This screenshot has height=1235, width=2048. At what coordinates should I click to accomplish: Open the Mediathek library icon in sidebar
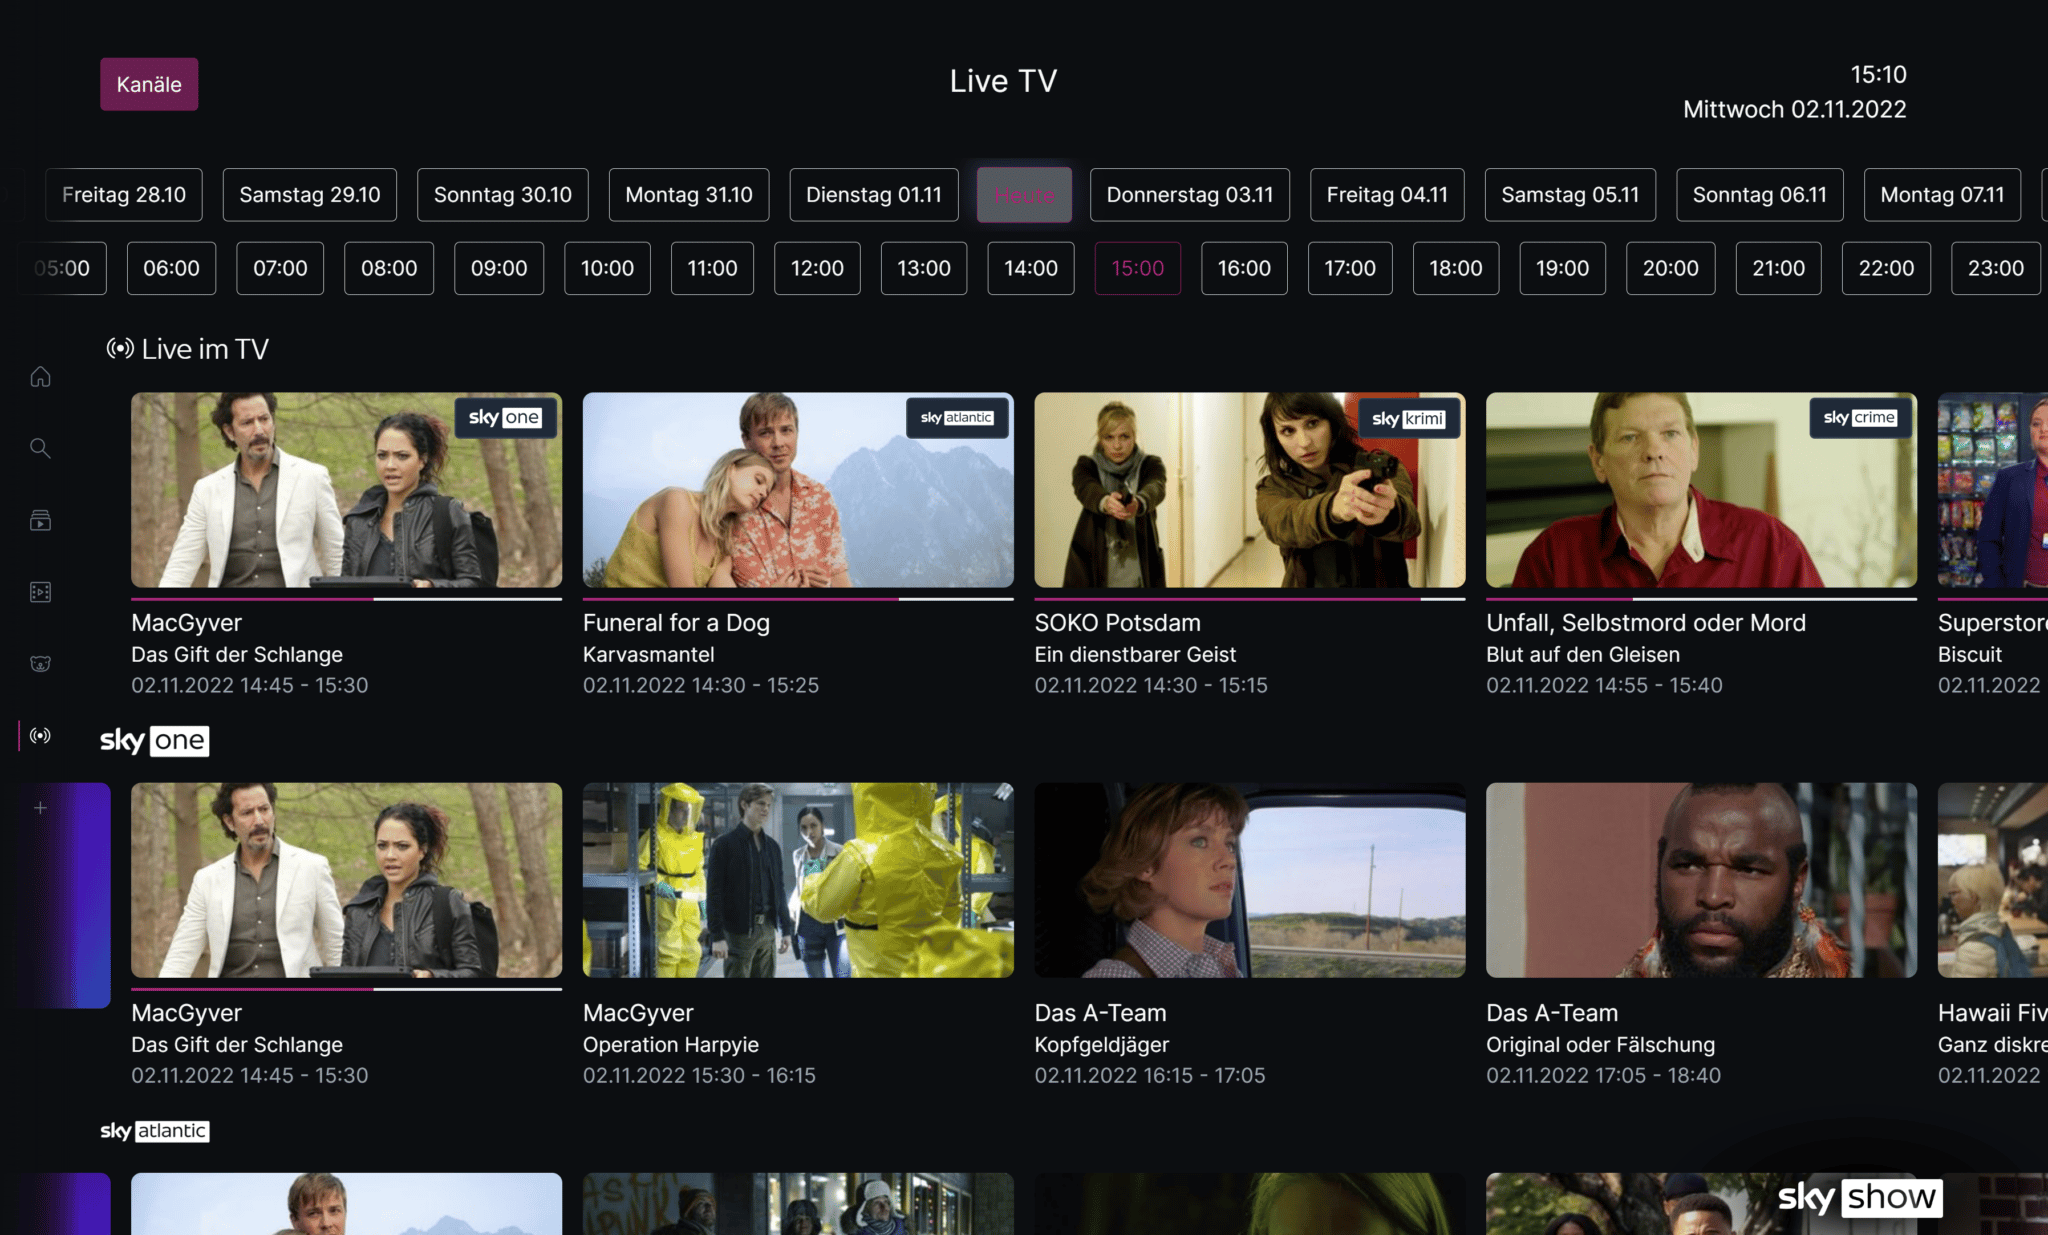40,519
